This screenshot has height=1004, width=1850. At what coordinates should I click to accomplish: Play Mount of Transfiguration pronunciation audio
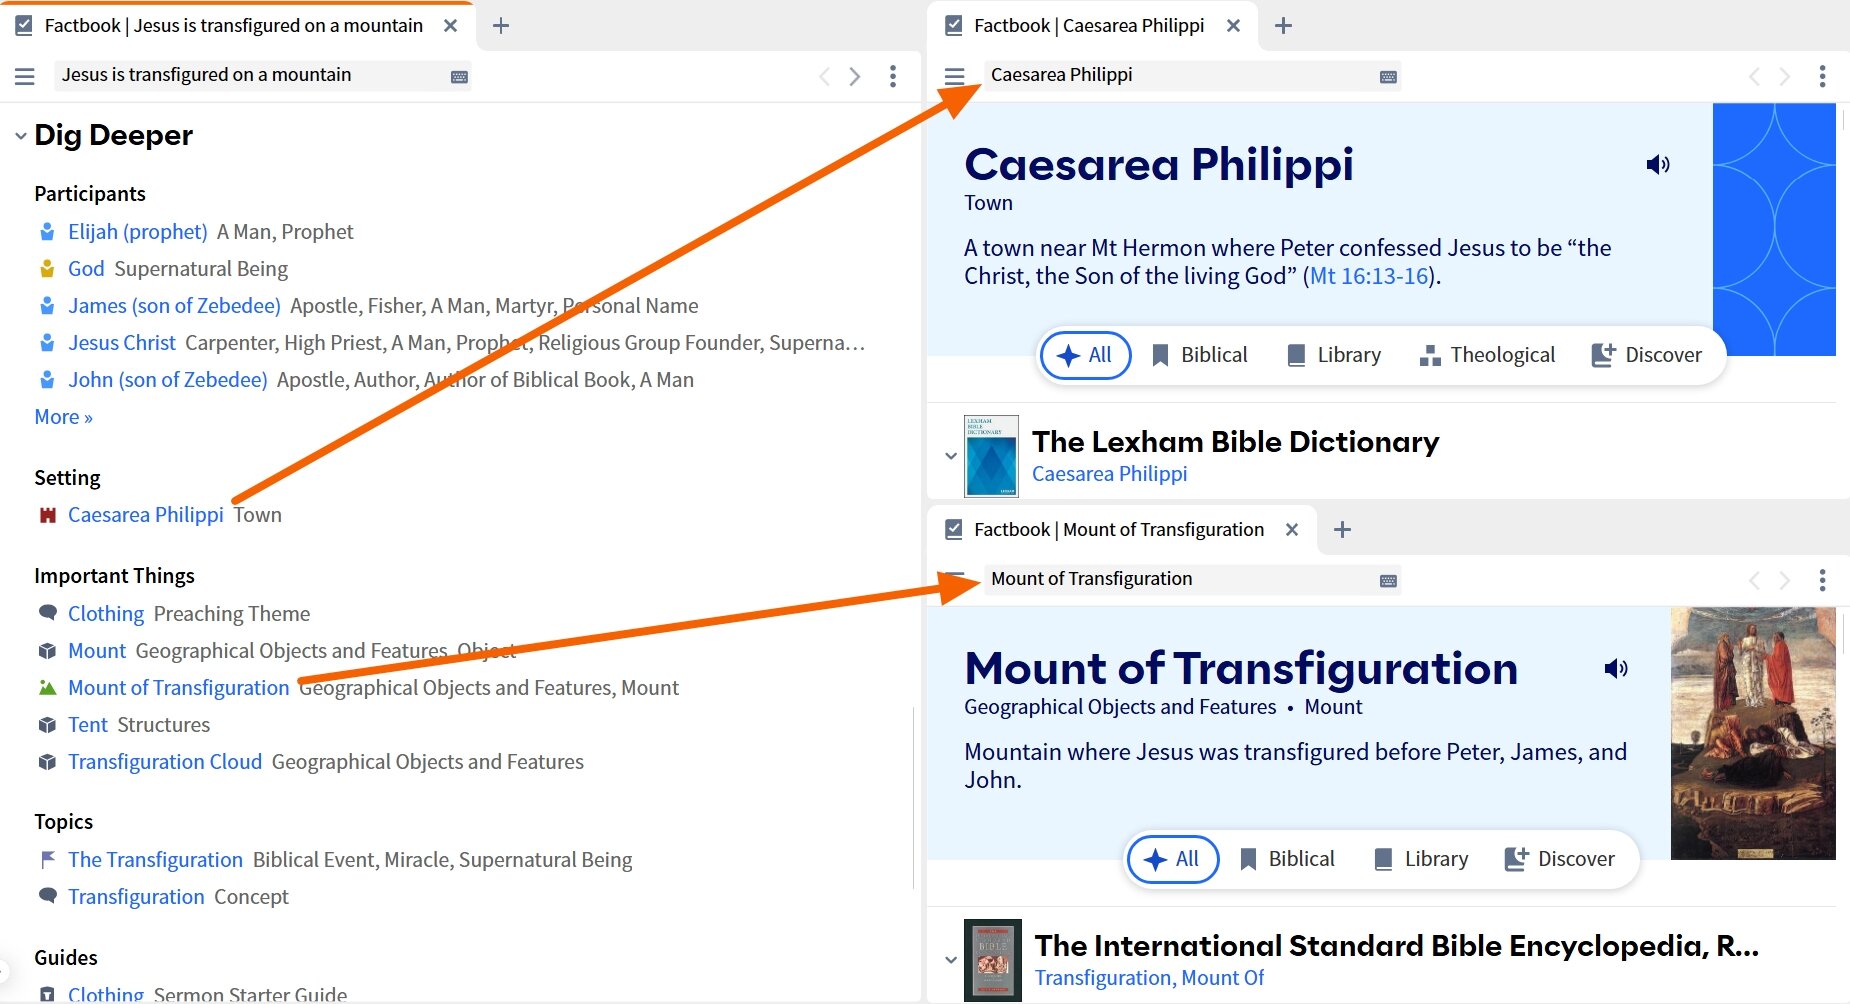click(1616, 668)
